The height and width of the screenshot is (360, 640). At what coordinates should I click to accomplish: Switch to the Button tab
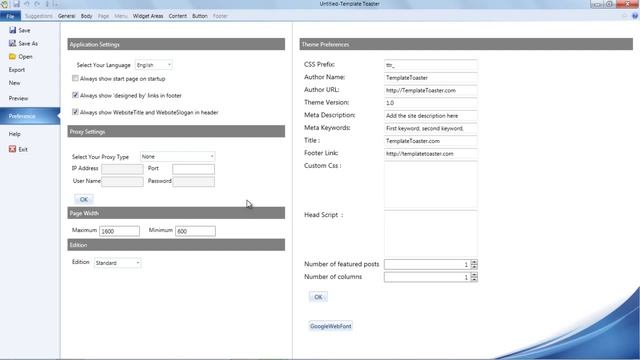tap(200, 16)
